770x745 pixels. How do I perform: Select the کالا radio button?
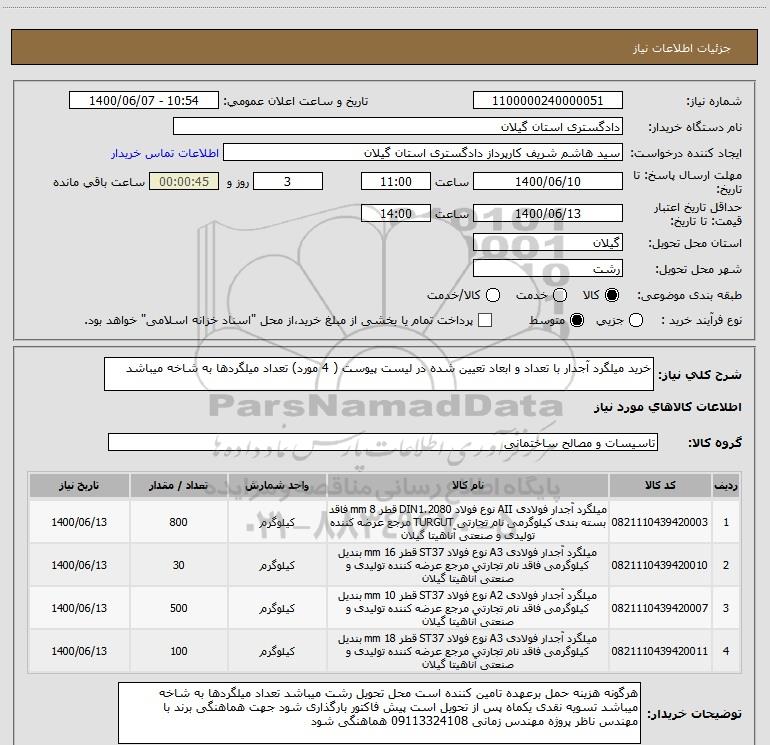point(612,295)
